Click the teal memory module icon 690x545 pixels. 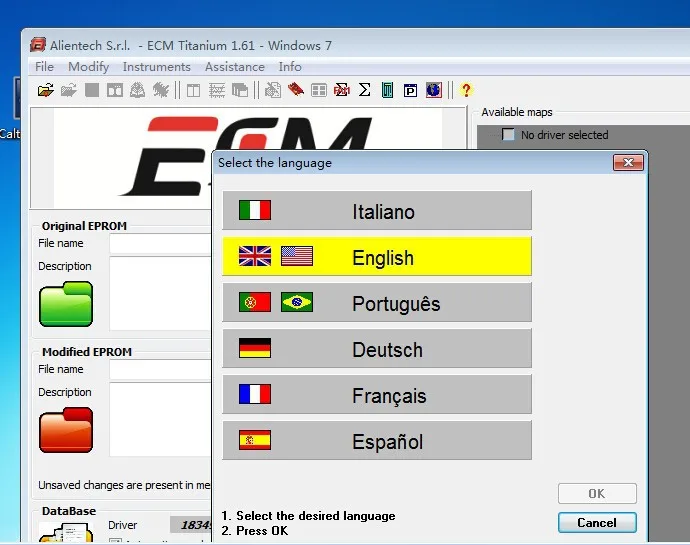(387, 90)
